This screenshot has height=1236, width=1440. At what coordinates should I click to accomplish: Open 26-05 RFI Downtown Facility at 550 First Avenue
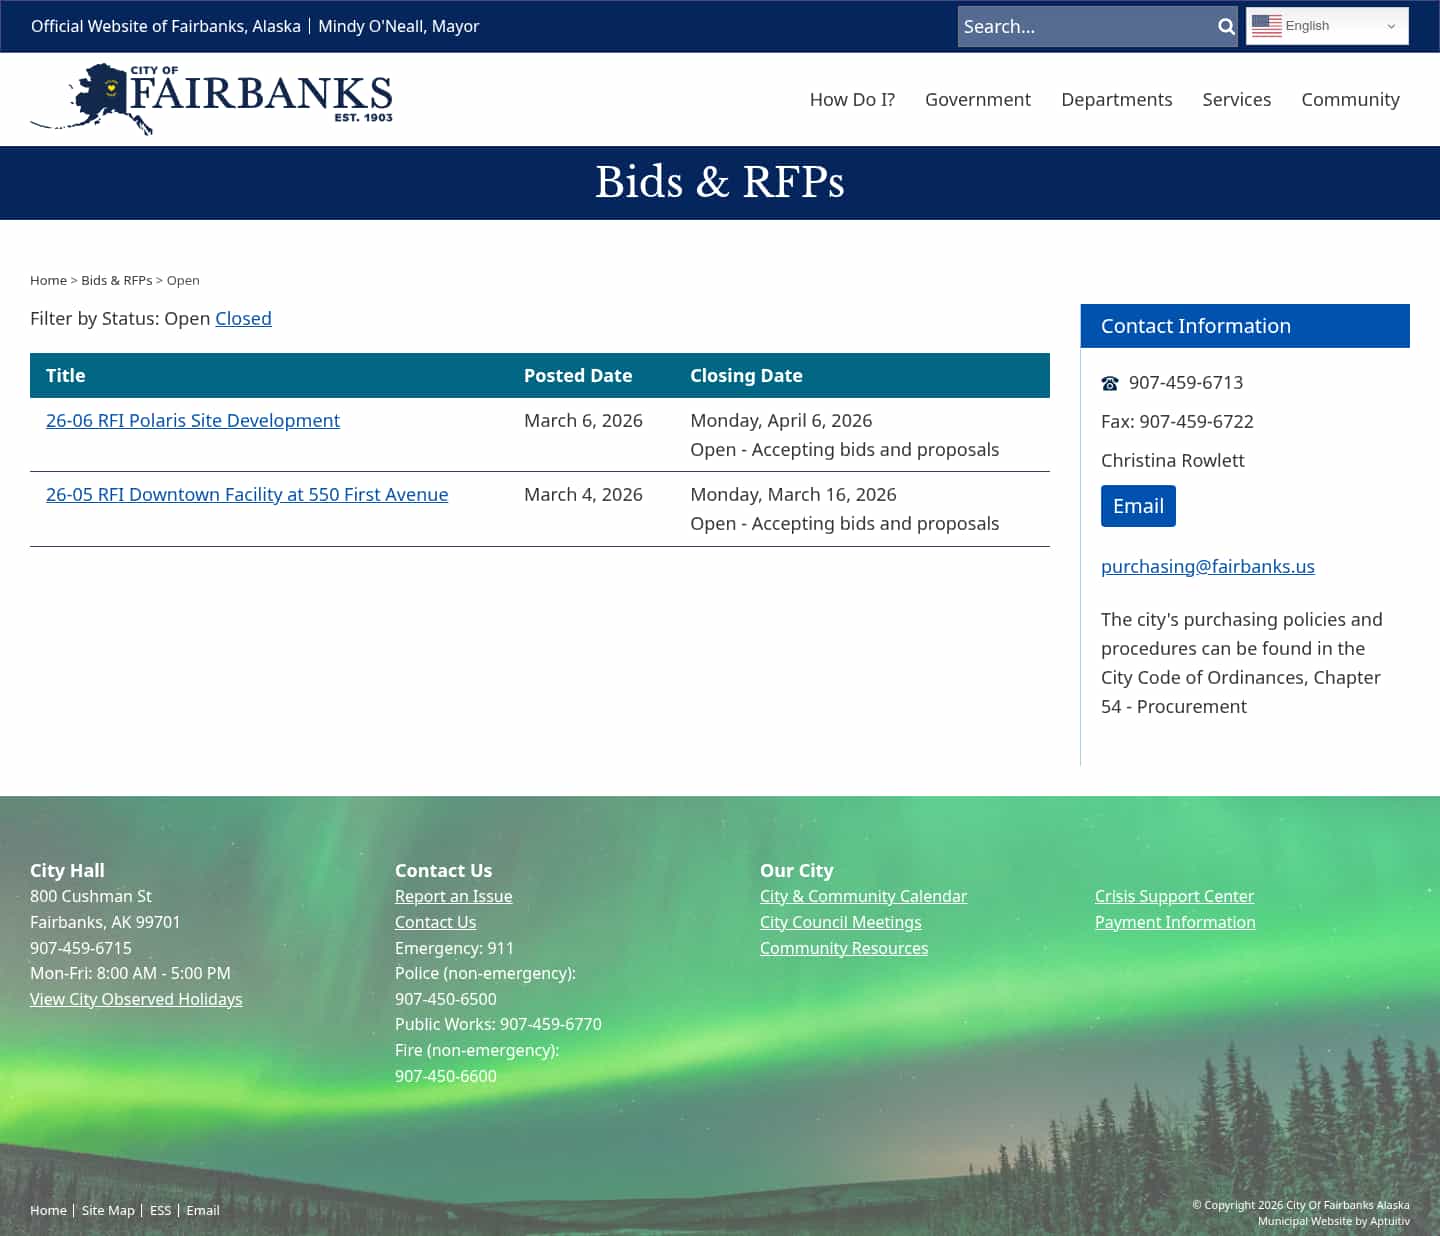pos(246,494)
